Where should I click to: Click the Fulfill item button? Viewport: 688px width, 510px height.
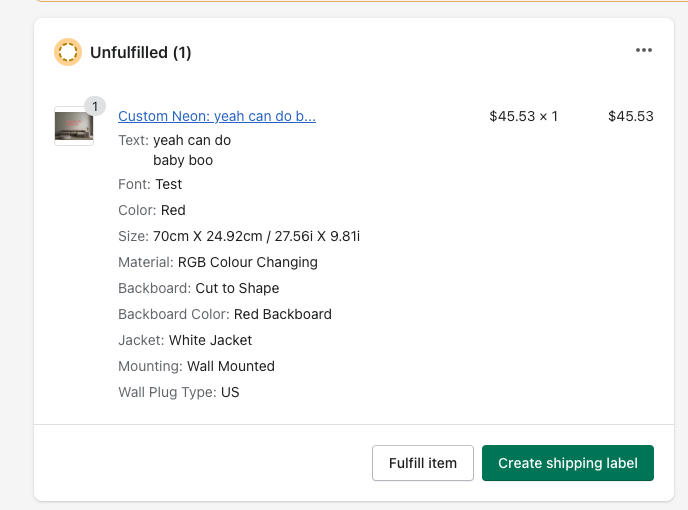click(422, 463)
